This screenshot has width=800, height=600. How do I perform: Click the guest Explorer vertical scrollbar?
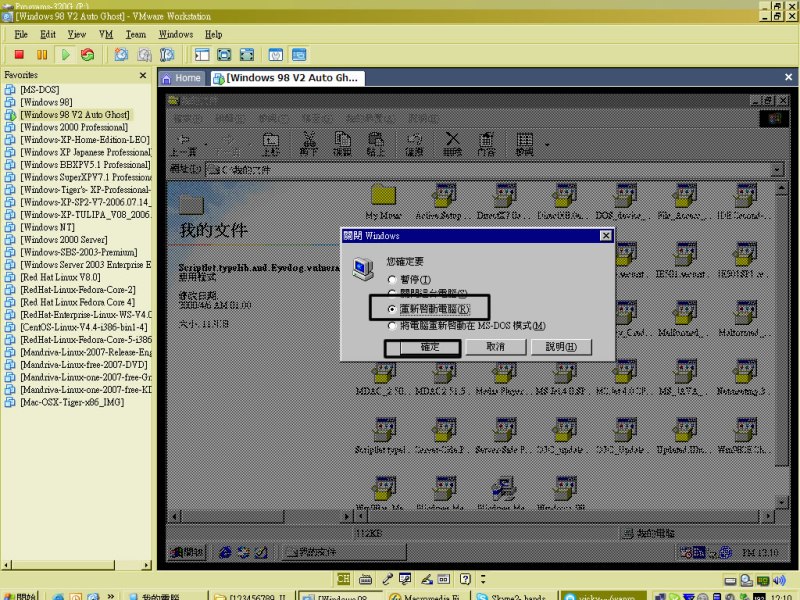781,346
